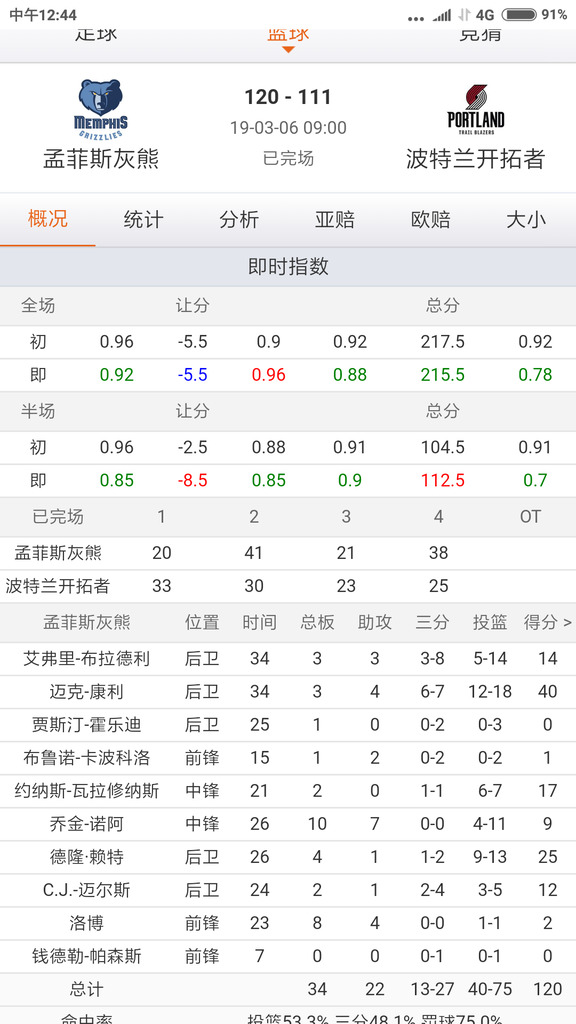Open 孟菲斯灰熊 team name under logo

pyautogui.click(x=101, y=159)
